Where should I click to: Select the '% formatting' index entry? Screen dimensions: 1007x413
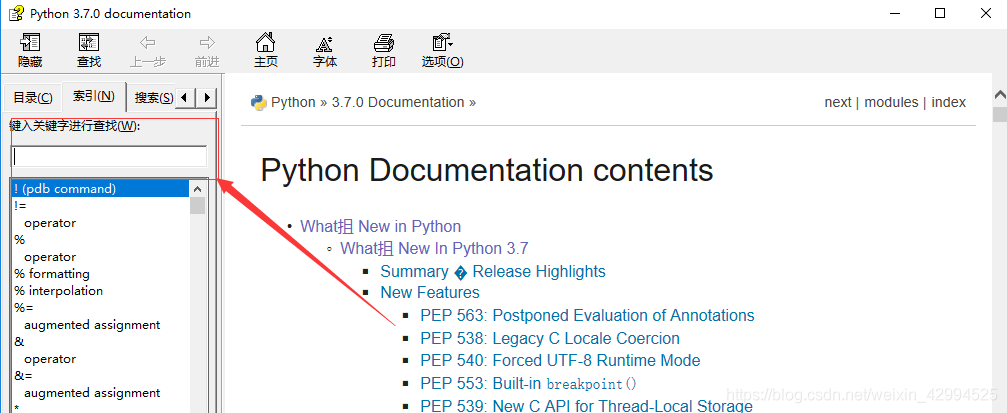pos(51,274)
